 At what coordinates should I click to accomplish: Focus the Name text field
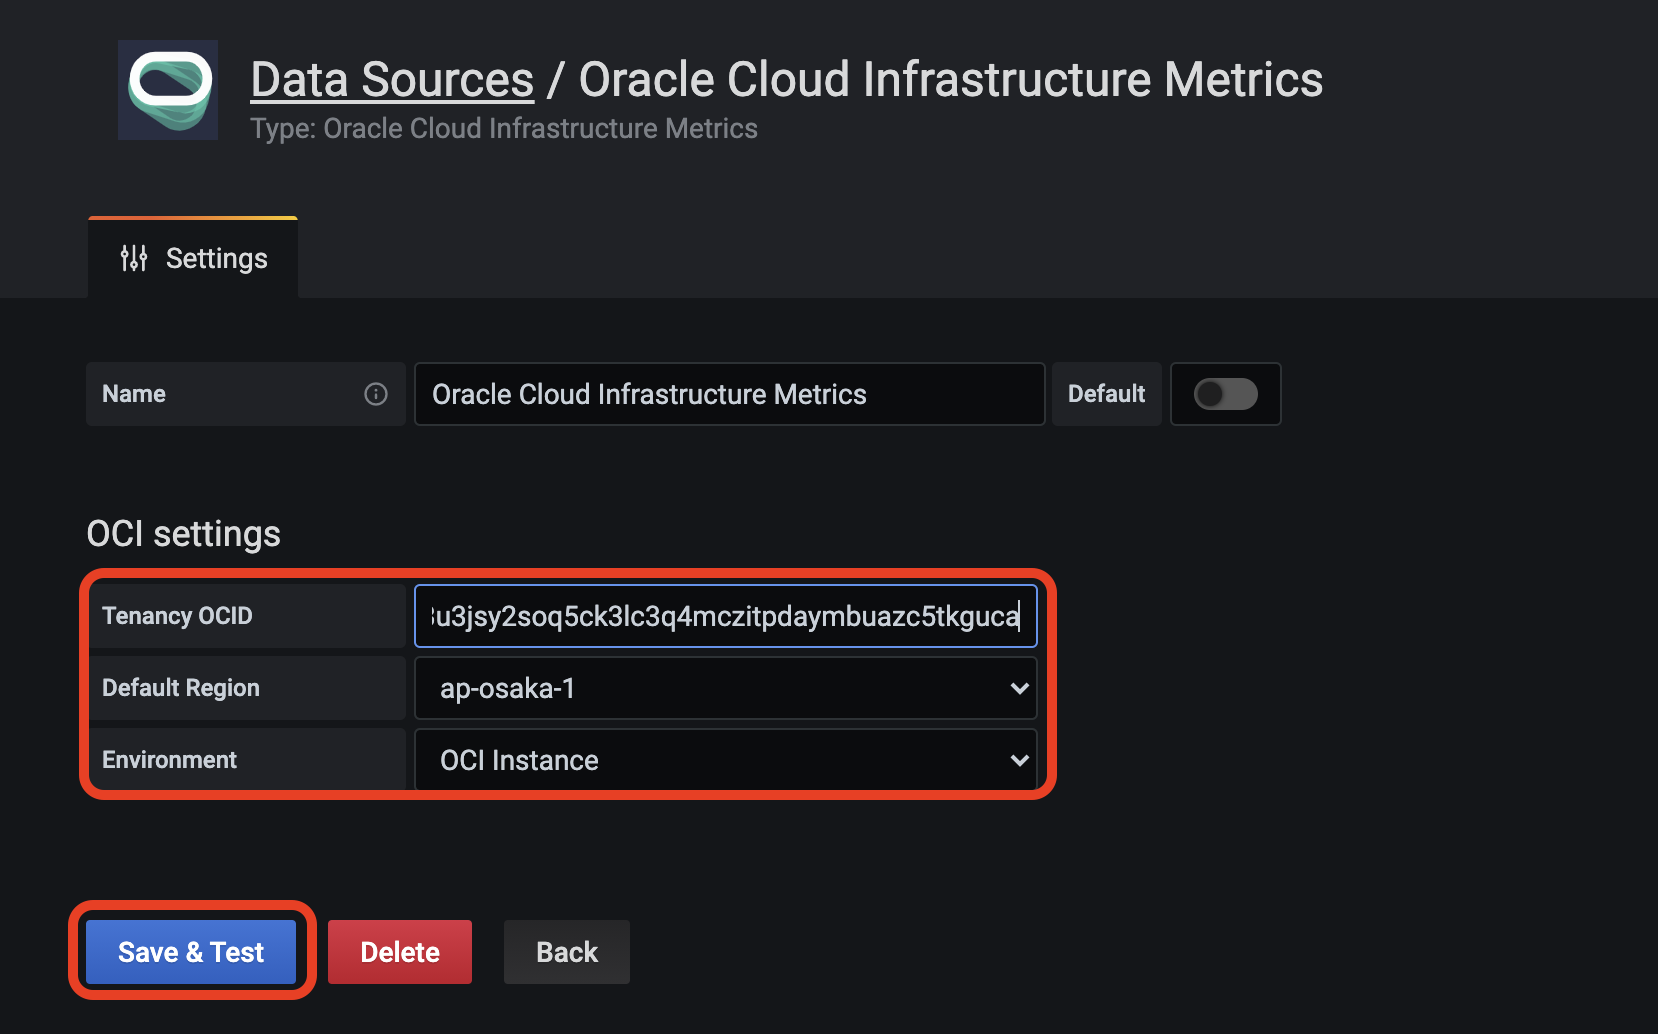pyautogui.click(x=728, y=394)
